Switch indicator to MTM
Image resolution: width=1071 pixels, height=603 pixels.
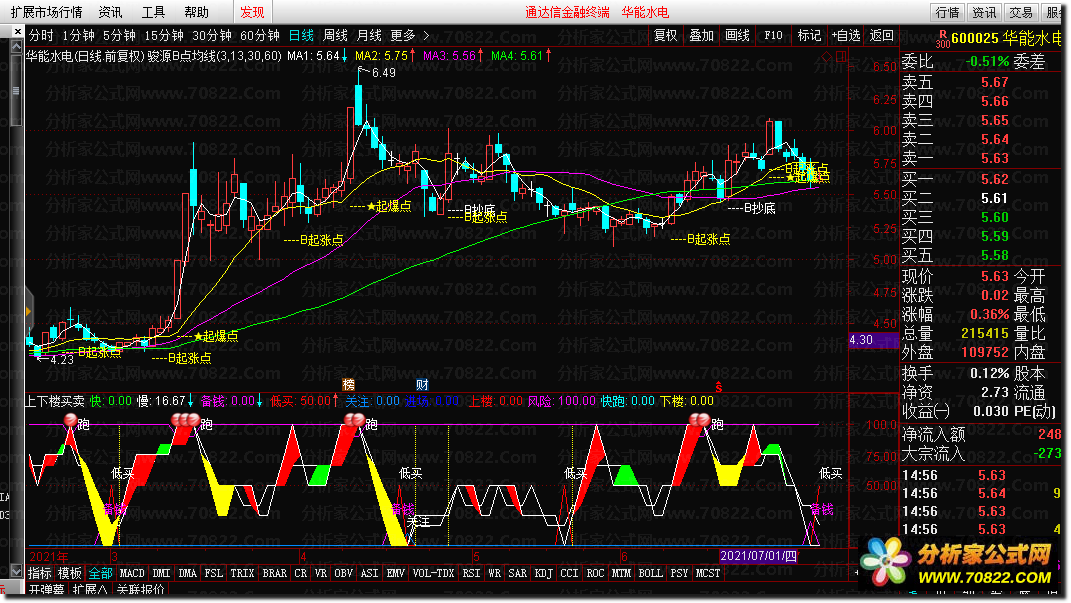pos(622,573)
